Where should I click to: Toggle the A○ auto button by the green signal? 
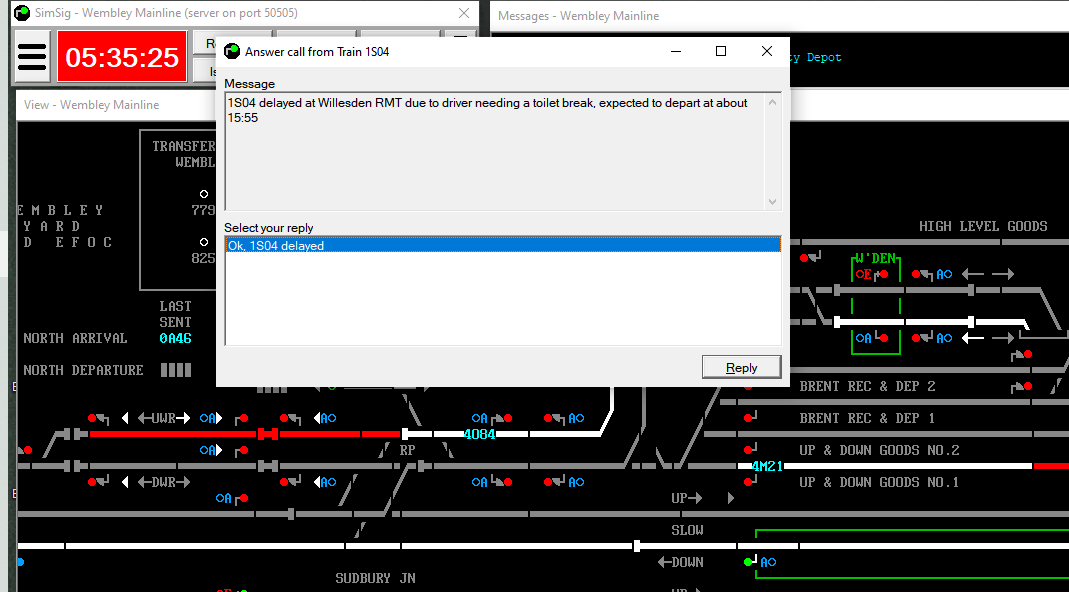coord(768,562)
